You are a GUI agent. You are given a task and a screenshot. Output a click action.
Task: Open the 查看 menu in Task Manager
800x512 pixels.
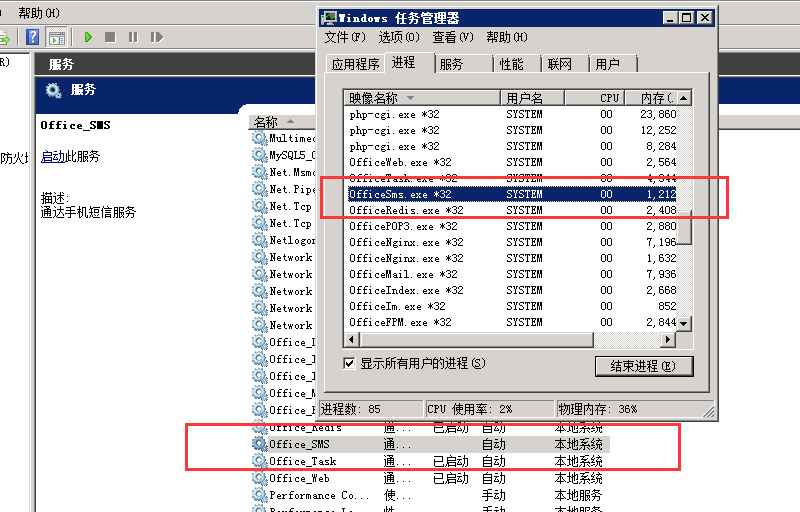click(x=452, y=37)
